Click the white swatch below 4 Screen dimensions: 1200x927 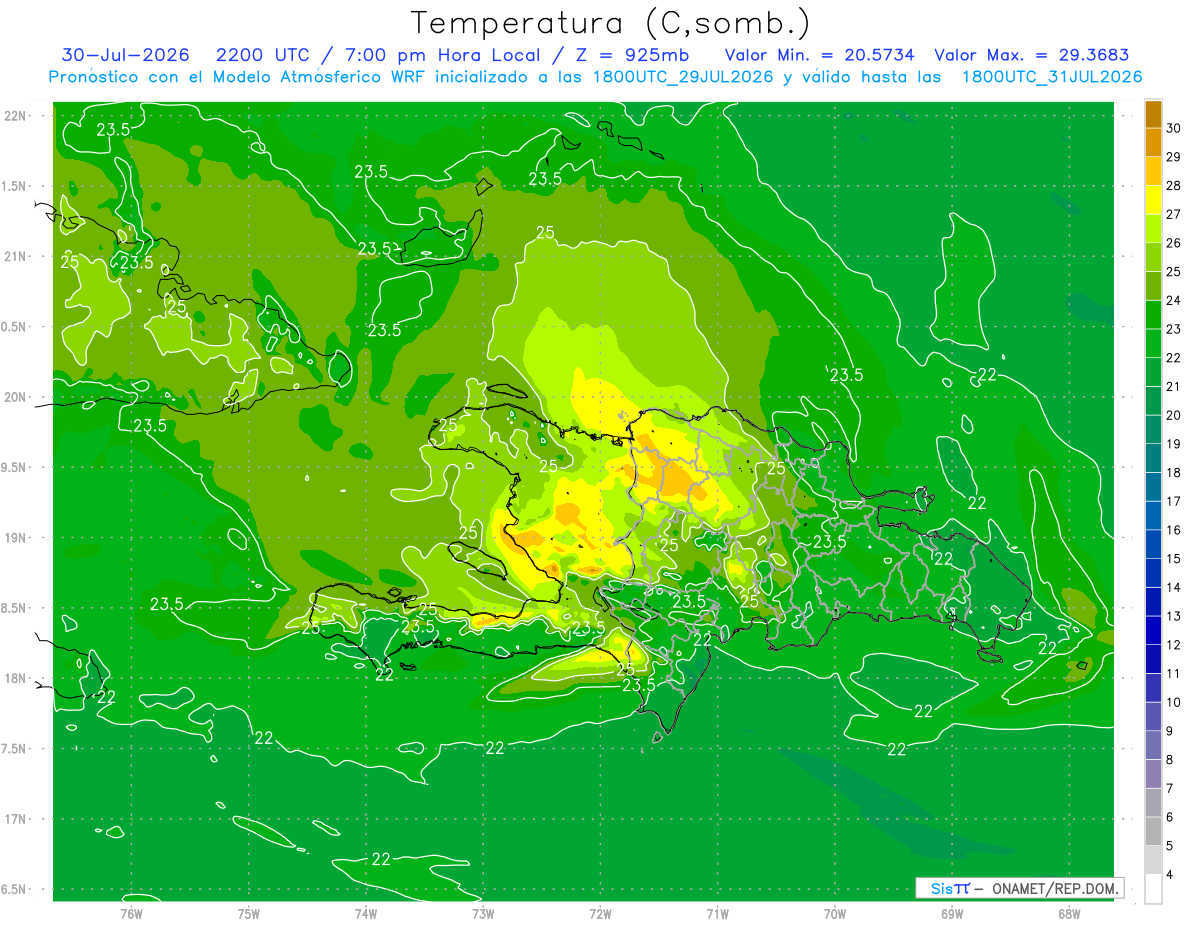click(1153, 889)
